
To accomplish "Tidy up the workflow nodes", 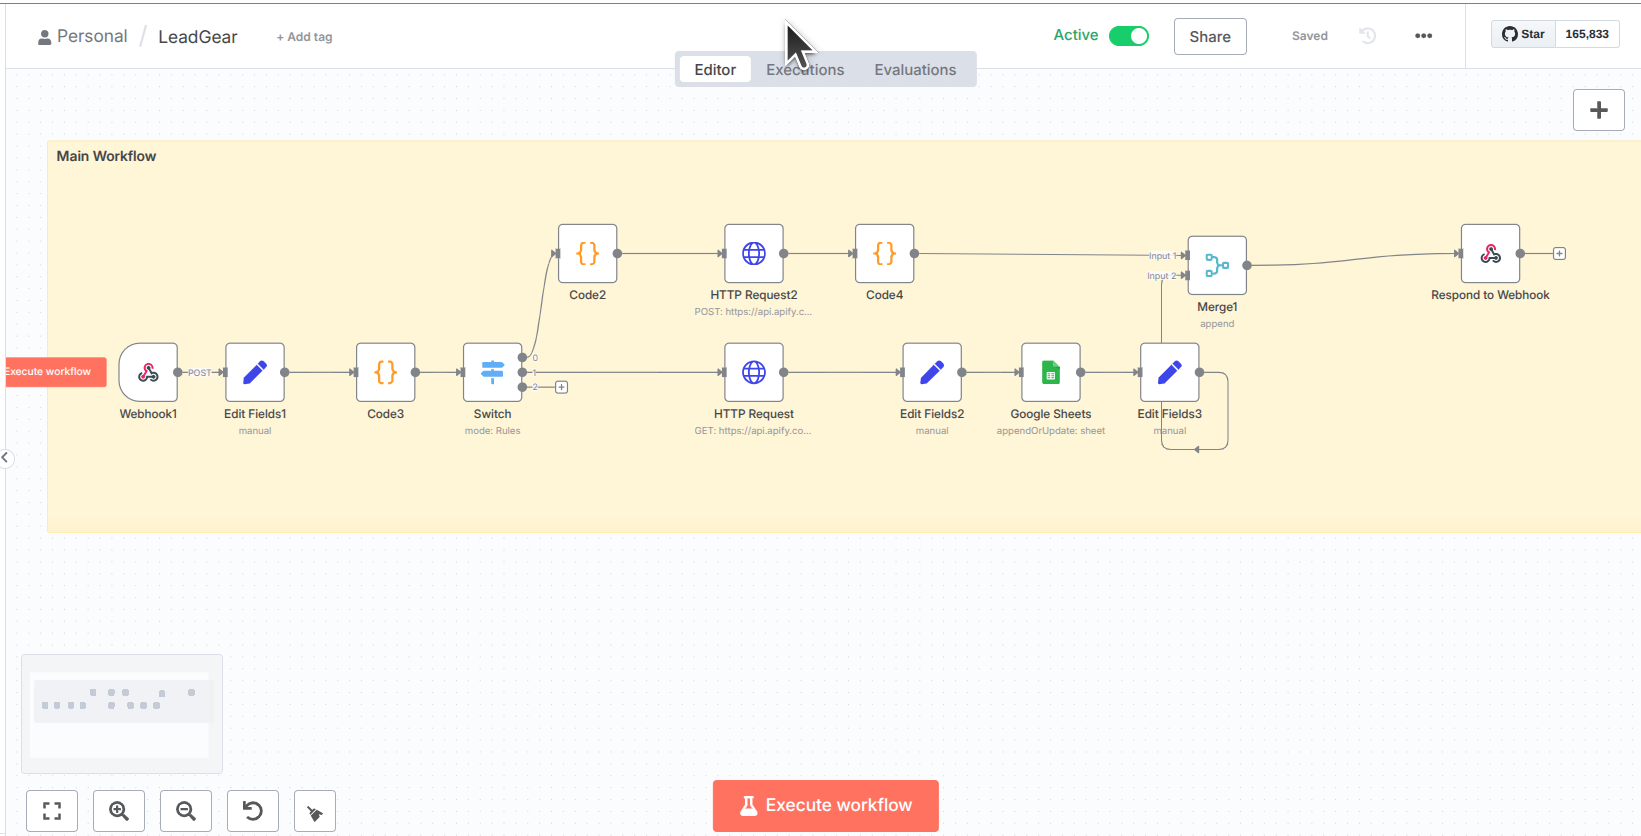I will click(315, 811).
